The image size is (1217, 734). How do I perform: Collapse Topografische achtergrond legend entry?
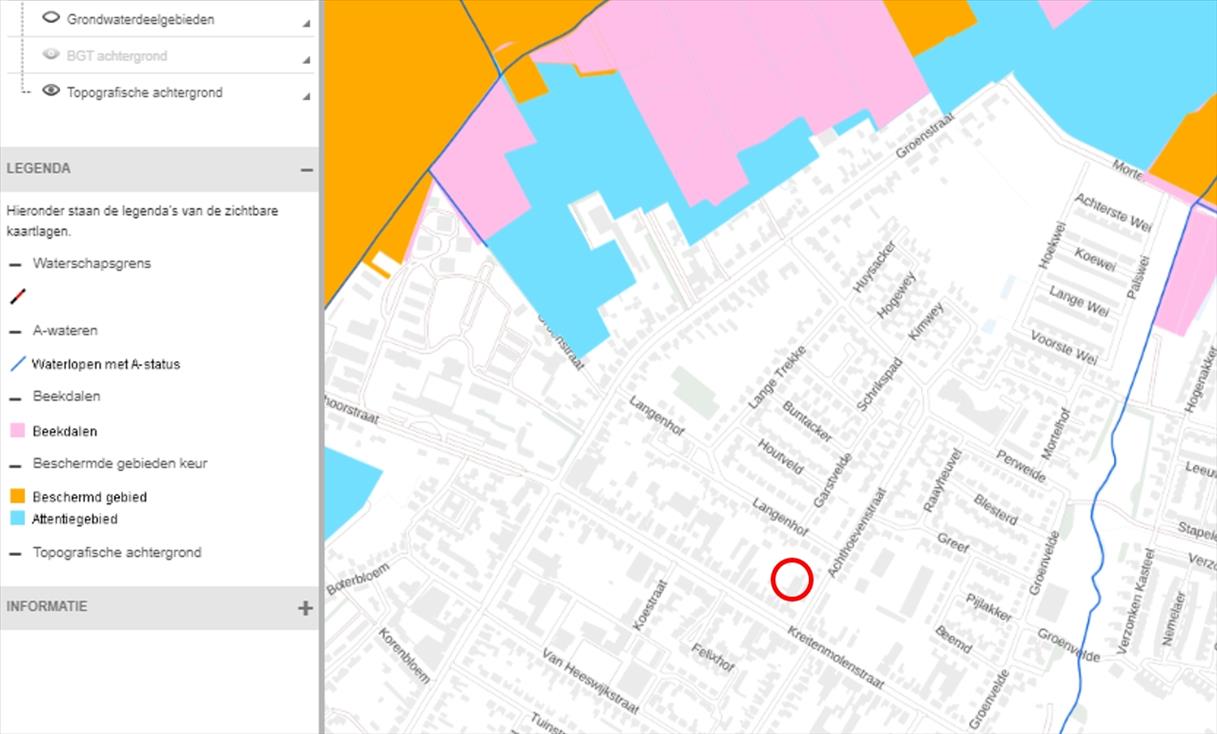coord(15,553)
